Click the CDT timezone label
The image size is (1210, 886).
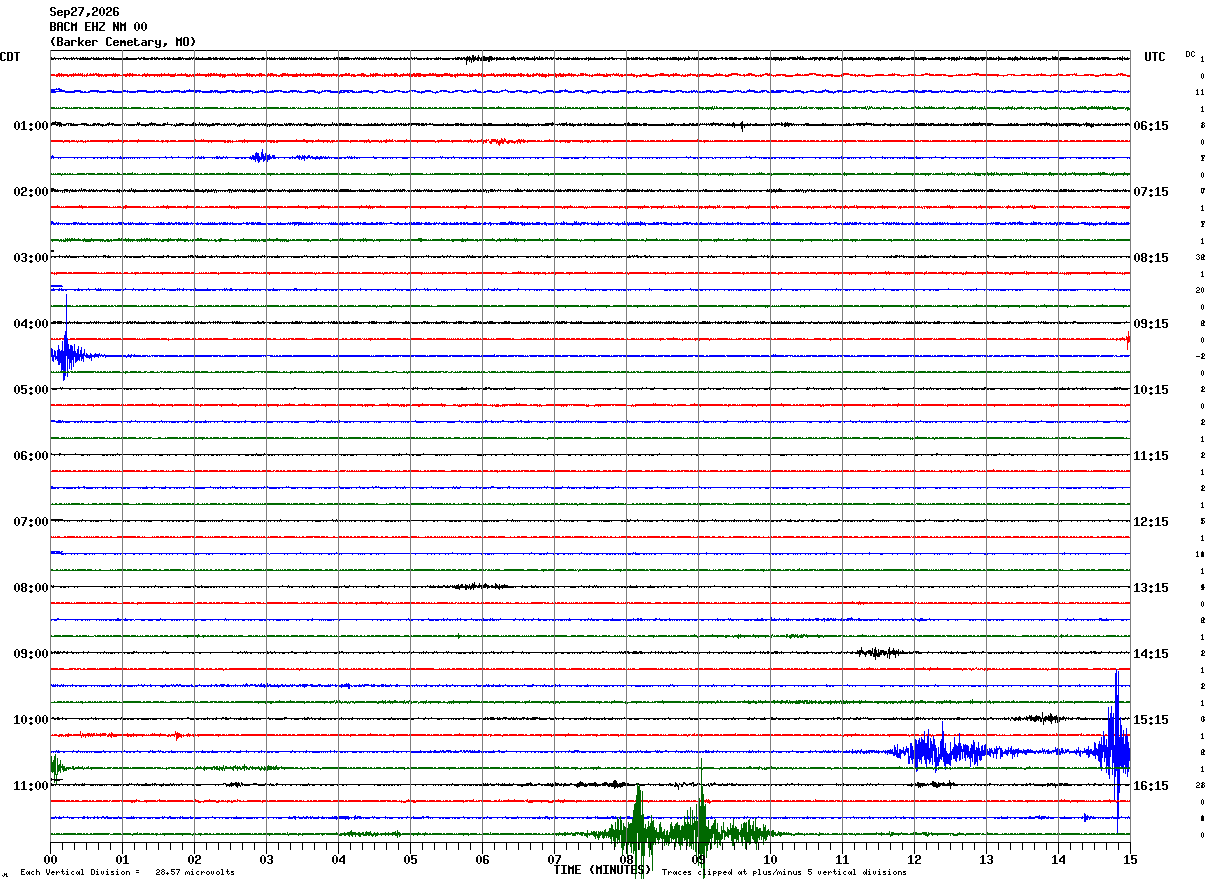tap(10, 57)
